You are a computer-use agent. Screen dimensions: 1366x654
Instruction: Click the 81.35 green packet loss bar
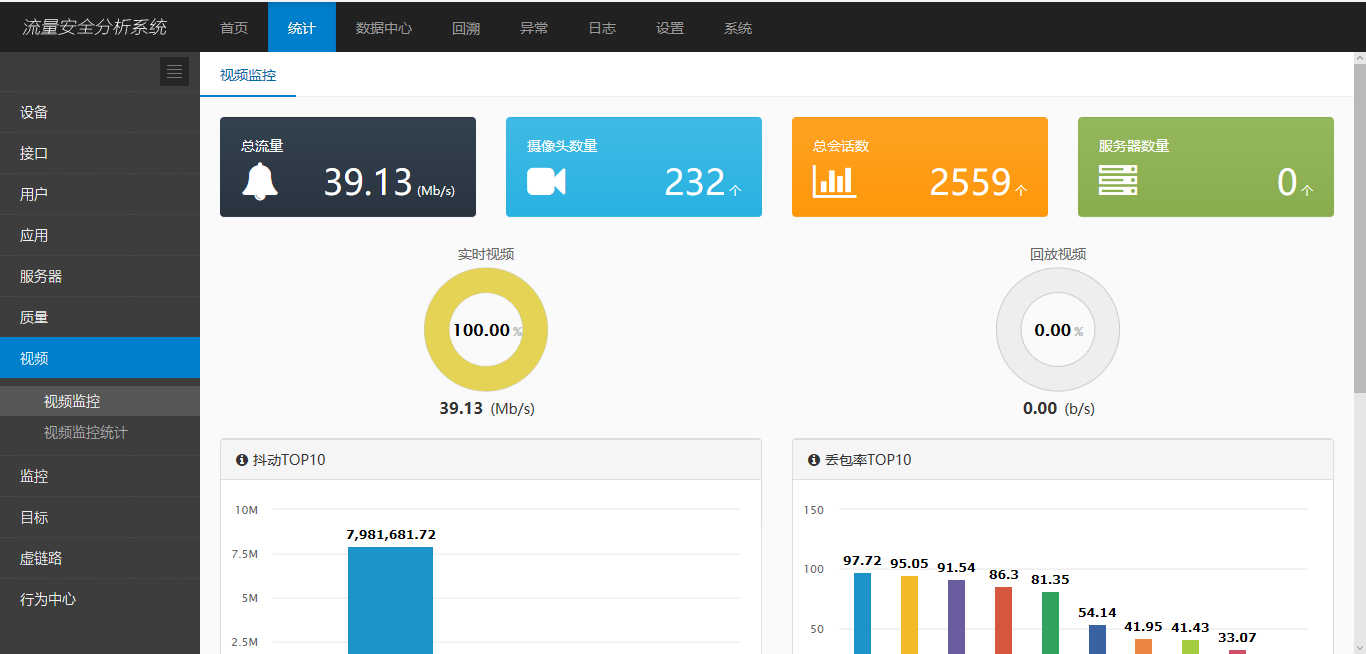click(x=1050, y=623)
